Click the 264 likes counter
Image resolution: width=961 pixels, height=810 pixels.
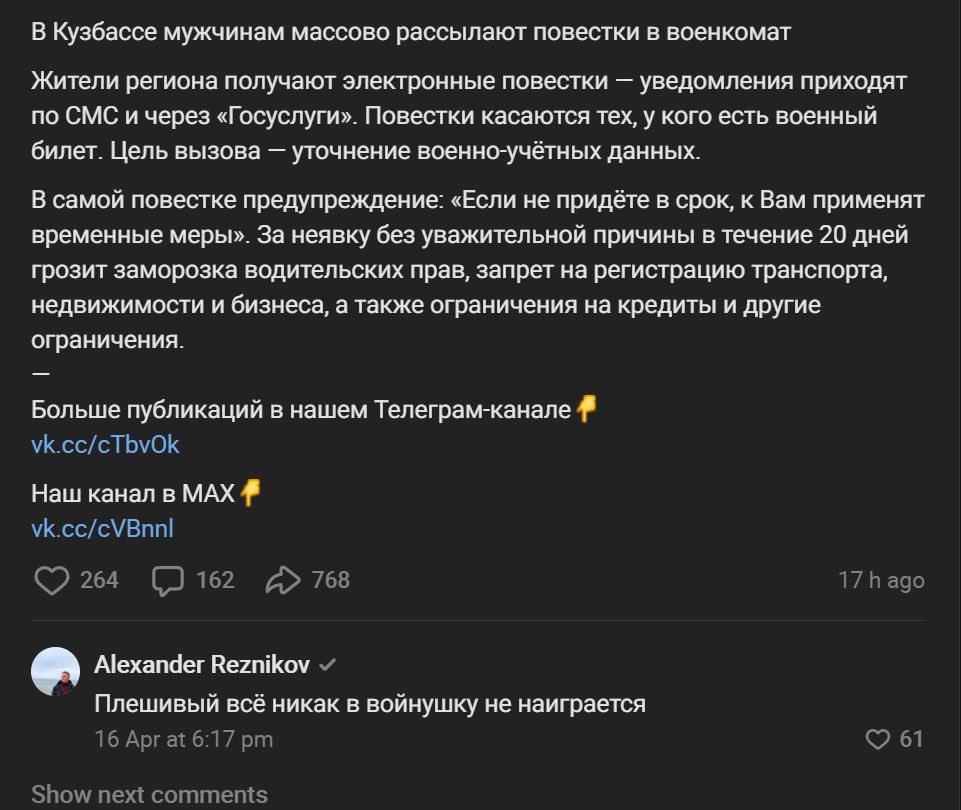[99, 580]
